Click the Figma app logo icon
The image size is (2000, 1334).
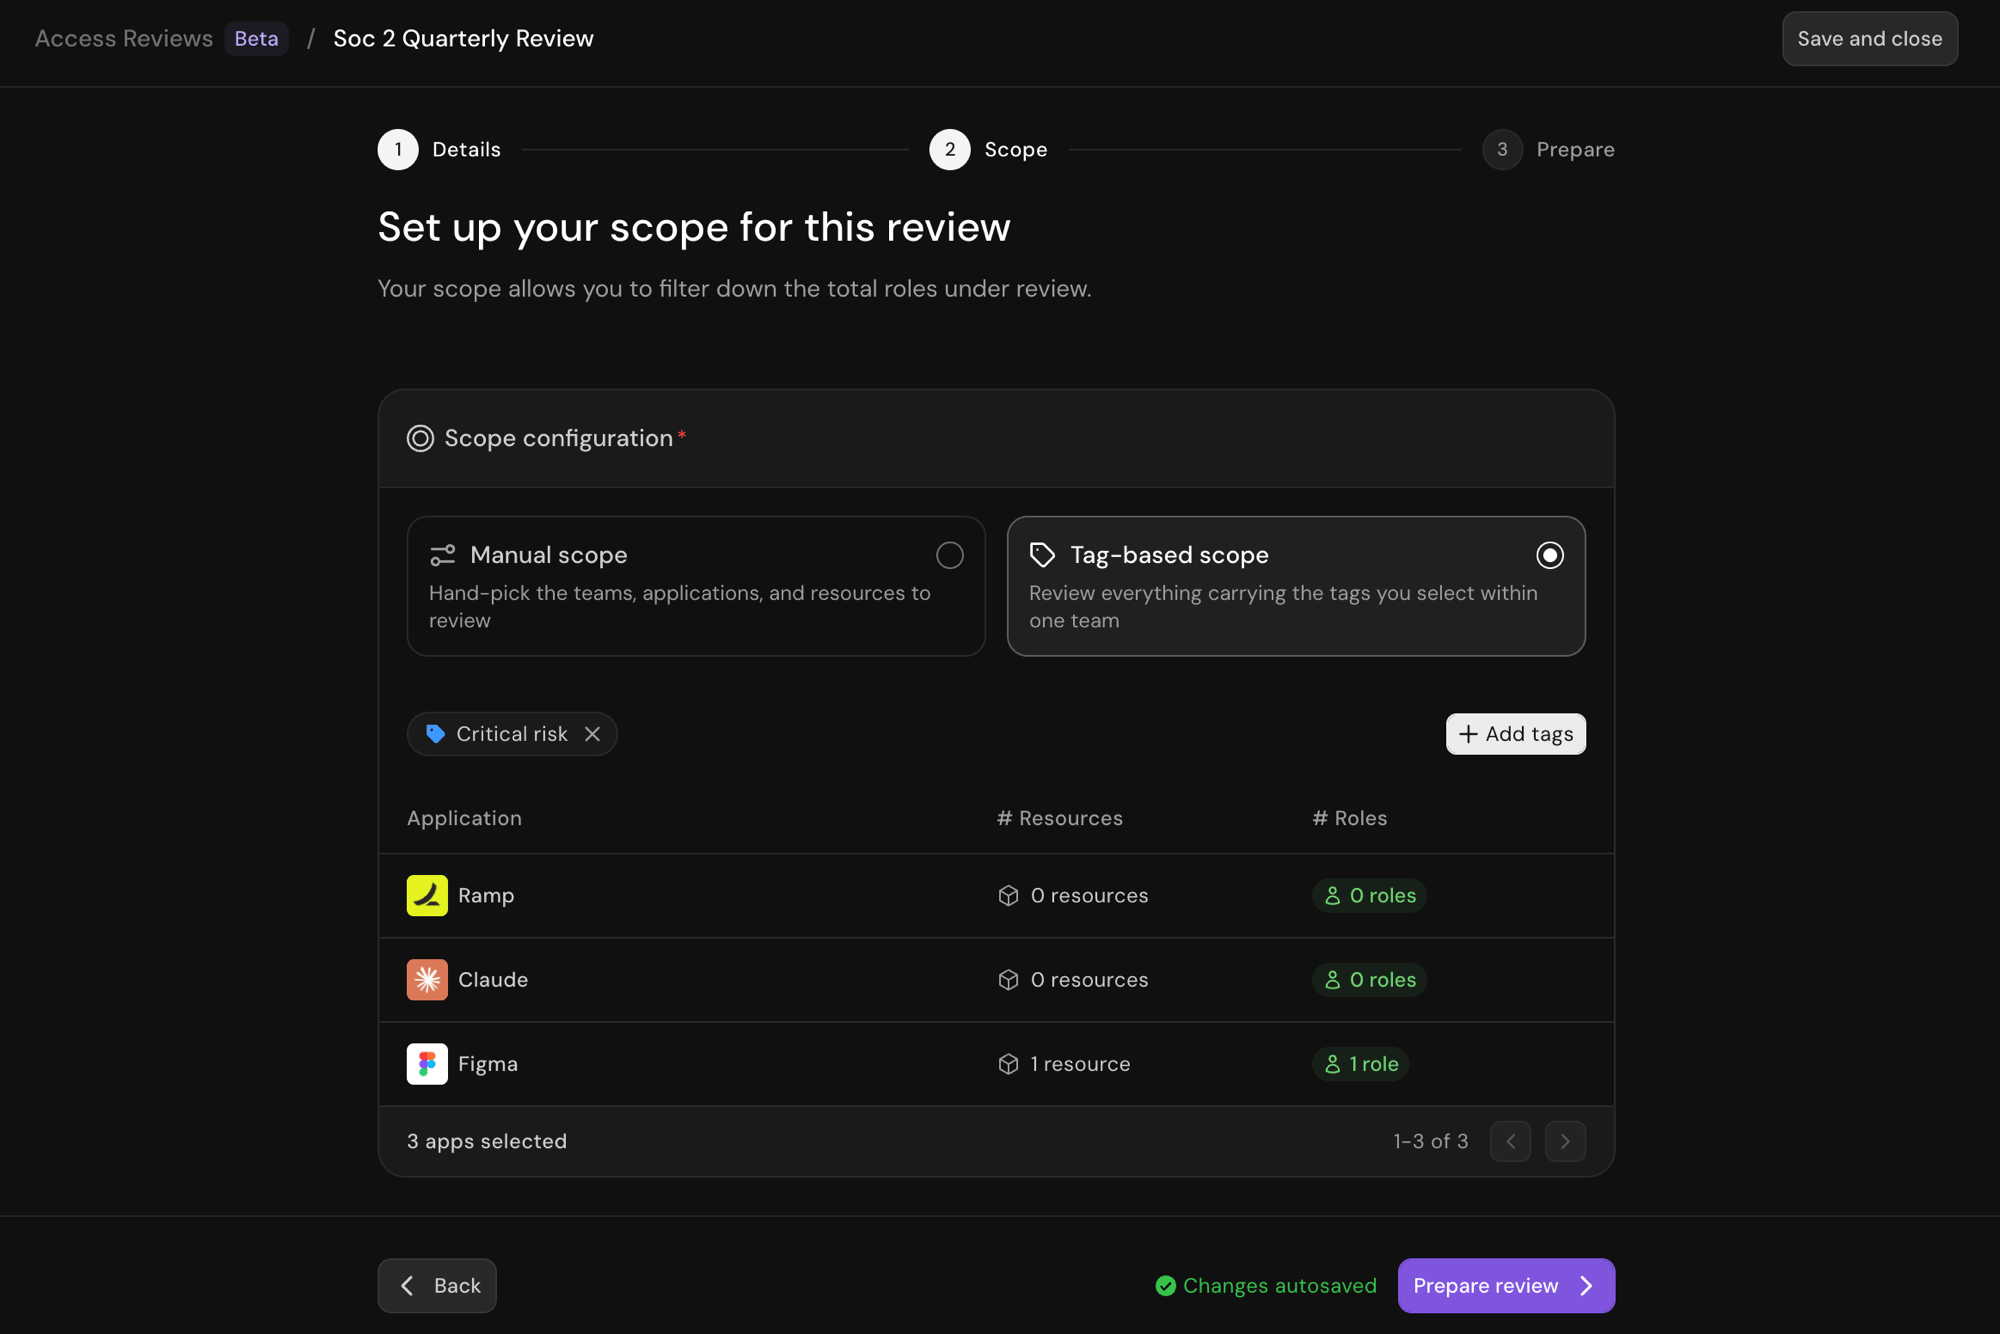pos(427,1063)
